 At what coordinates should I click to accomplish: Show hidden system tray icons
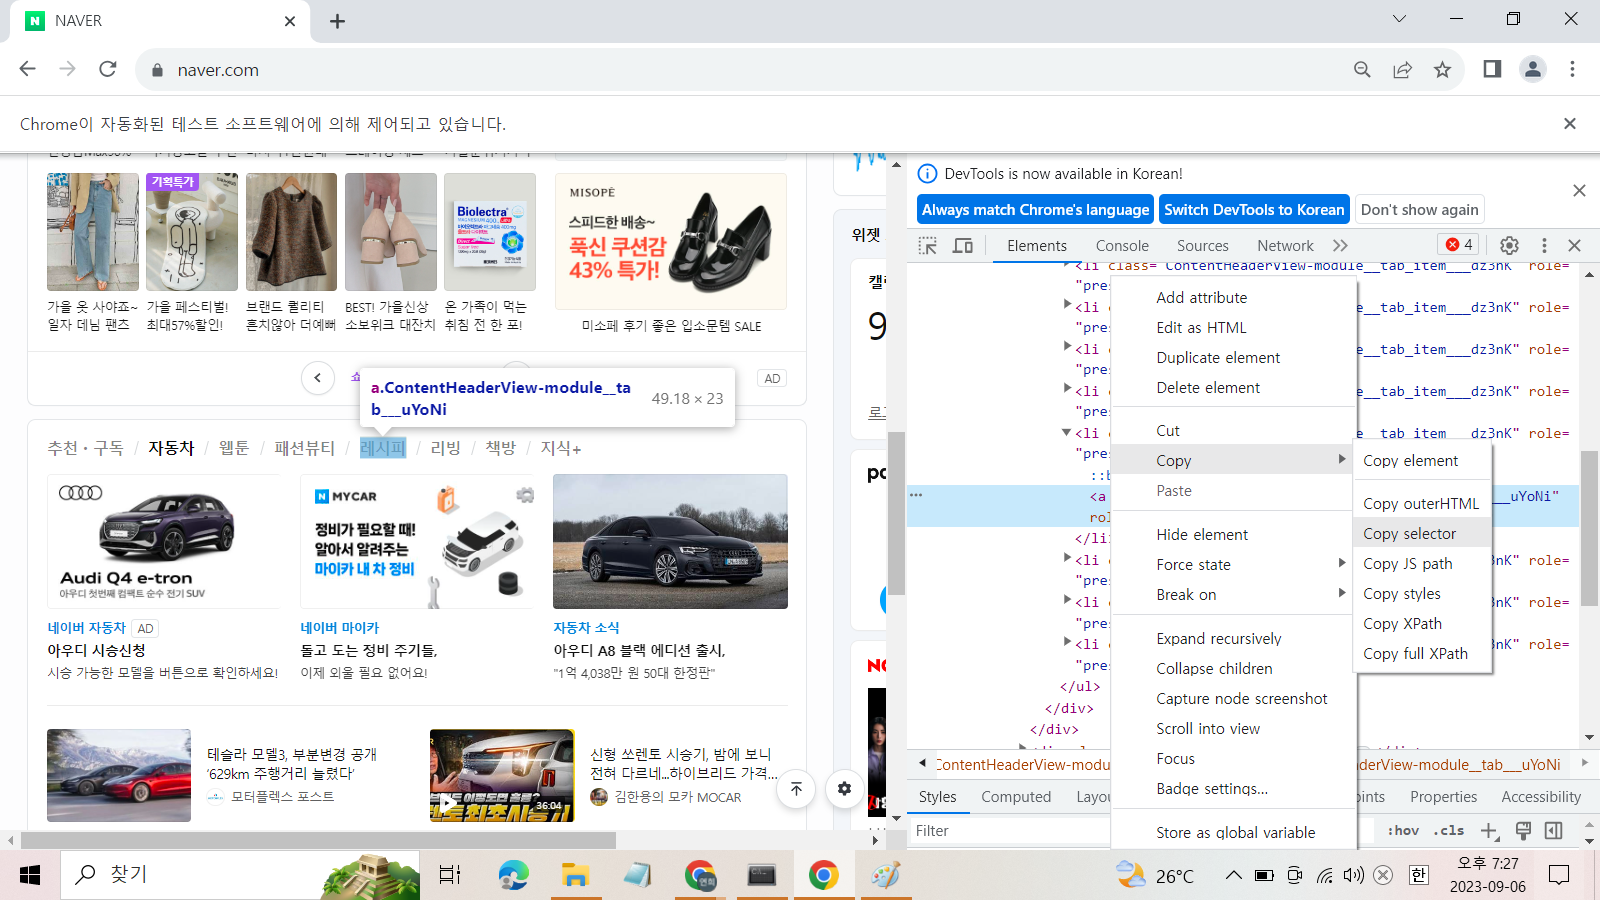tap(1234, 876)
